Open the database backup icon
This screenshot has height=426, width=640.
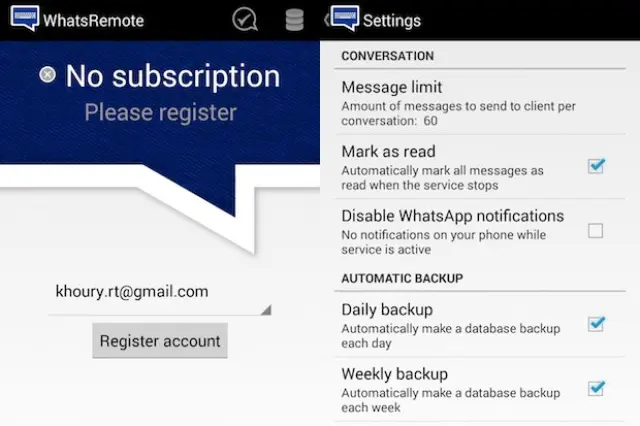294,19
